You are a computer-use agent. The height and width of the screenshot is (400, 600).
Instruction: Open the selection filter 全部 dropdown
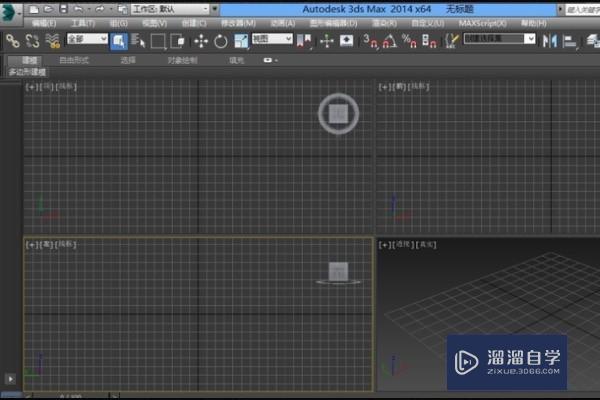[87, 40]
